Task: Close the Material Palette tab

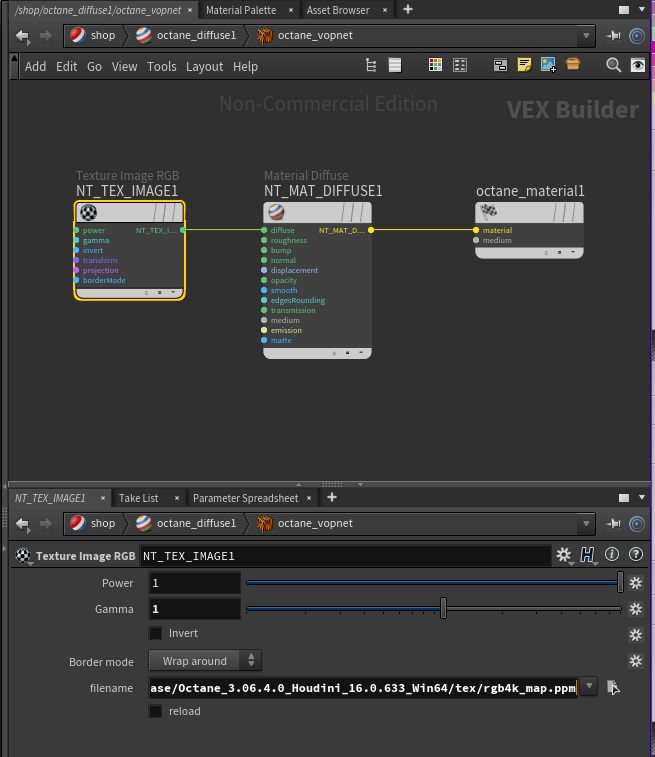Action: tap(291, 10)
